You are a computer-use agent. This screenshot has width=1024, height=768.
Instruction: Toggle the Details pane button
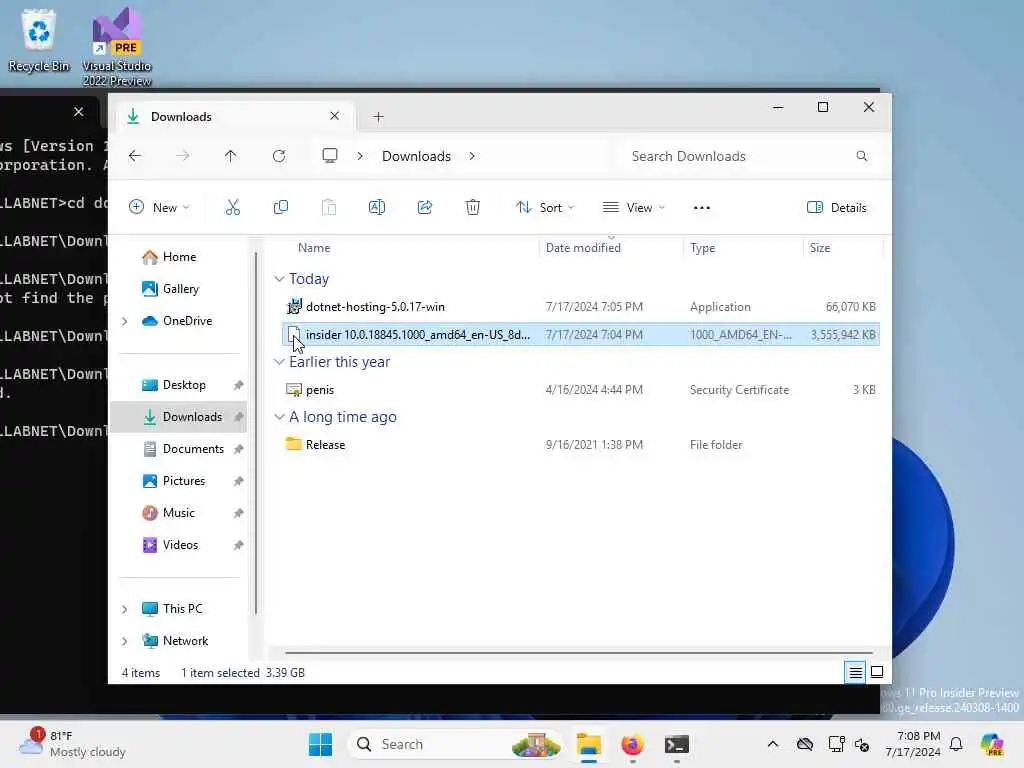[837, 208]
